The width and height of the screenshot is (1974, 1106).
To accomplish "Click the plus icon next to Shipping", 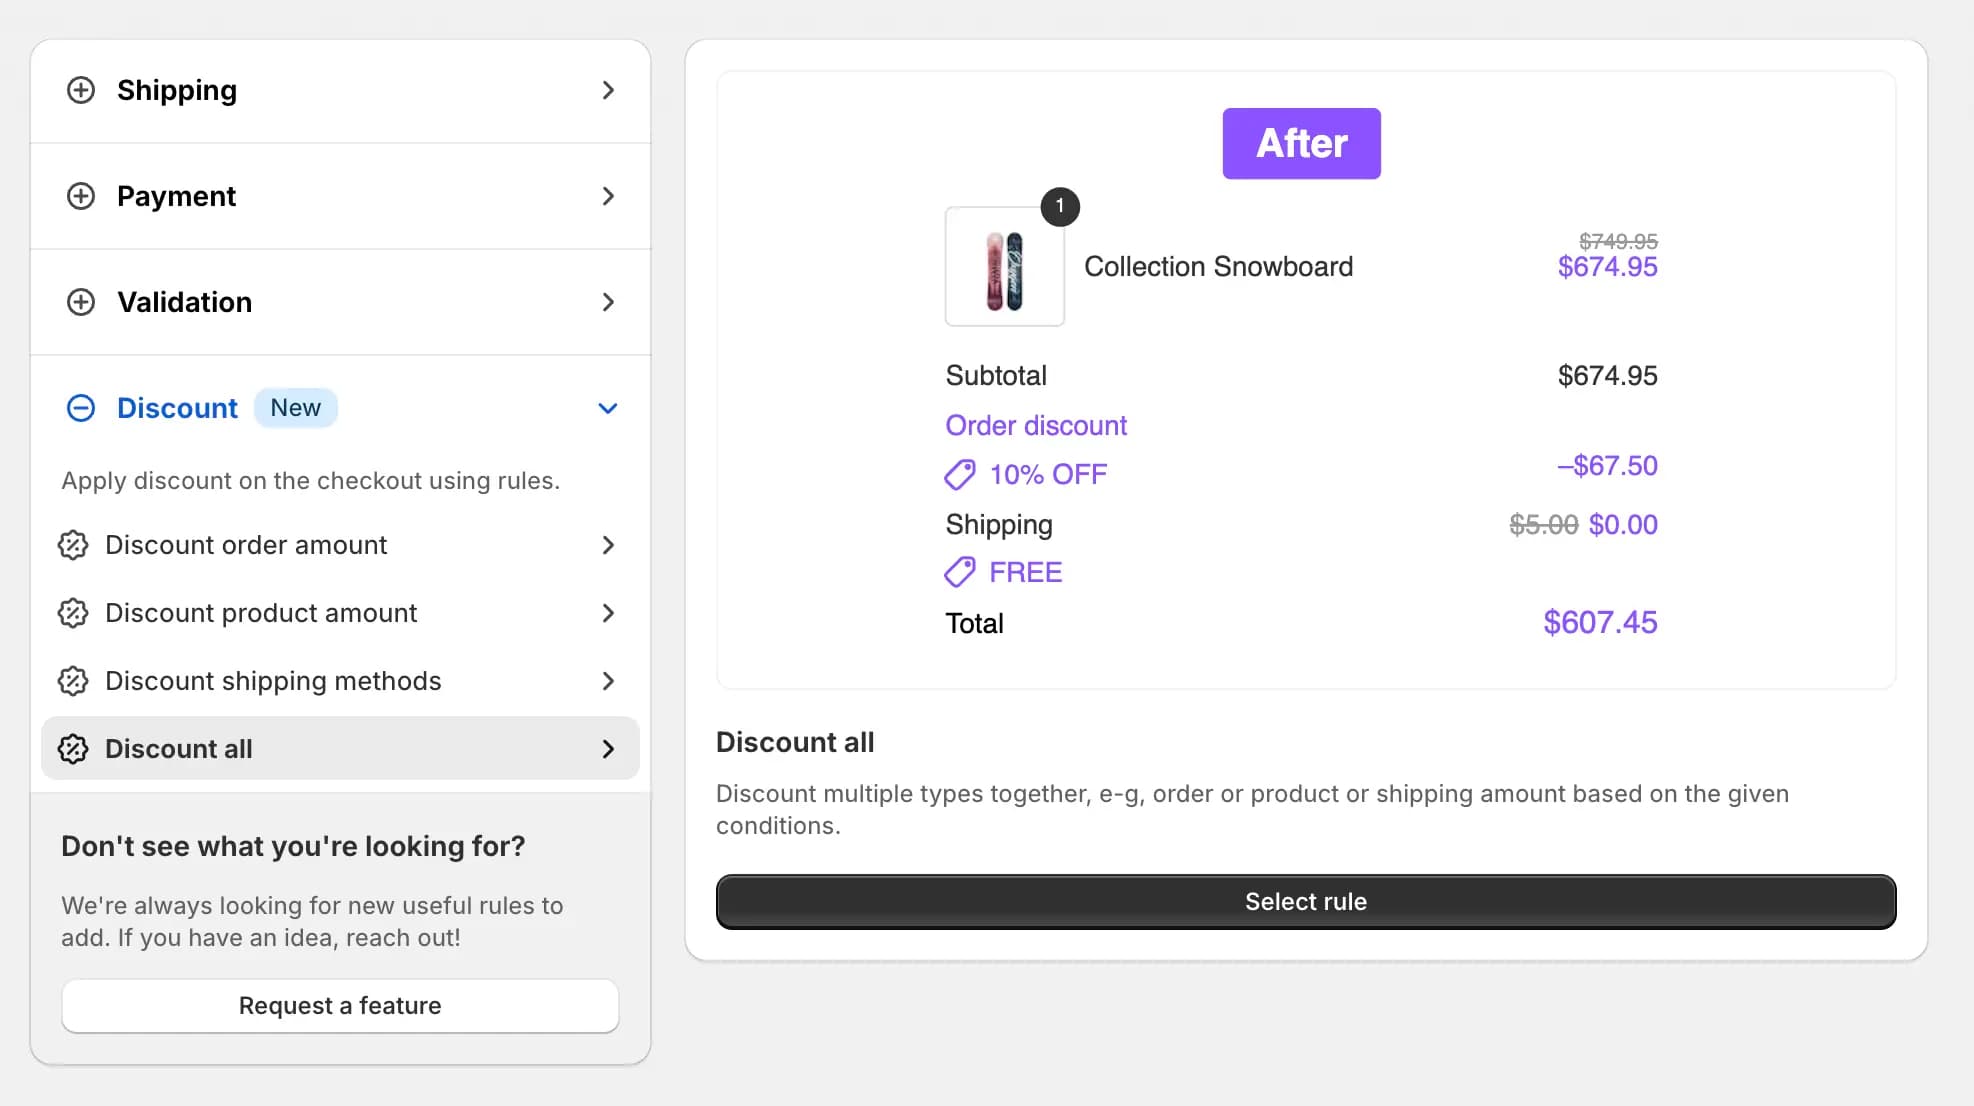I will click(81, 90).
